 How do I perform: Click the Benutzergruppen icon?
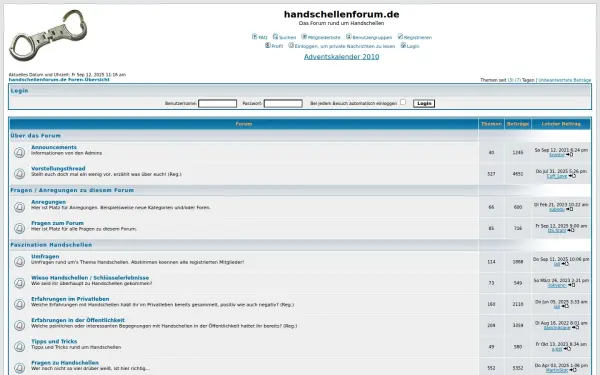tap(349, 36)
